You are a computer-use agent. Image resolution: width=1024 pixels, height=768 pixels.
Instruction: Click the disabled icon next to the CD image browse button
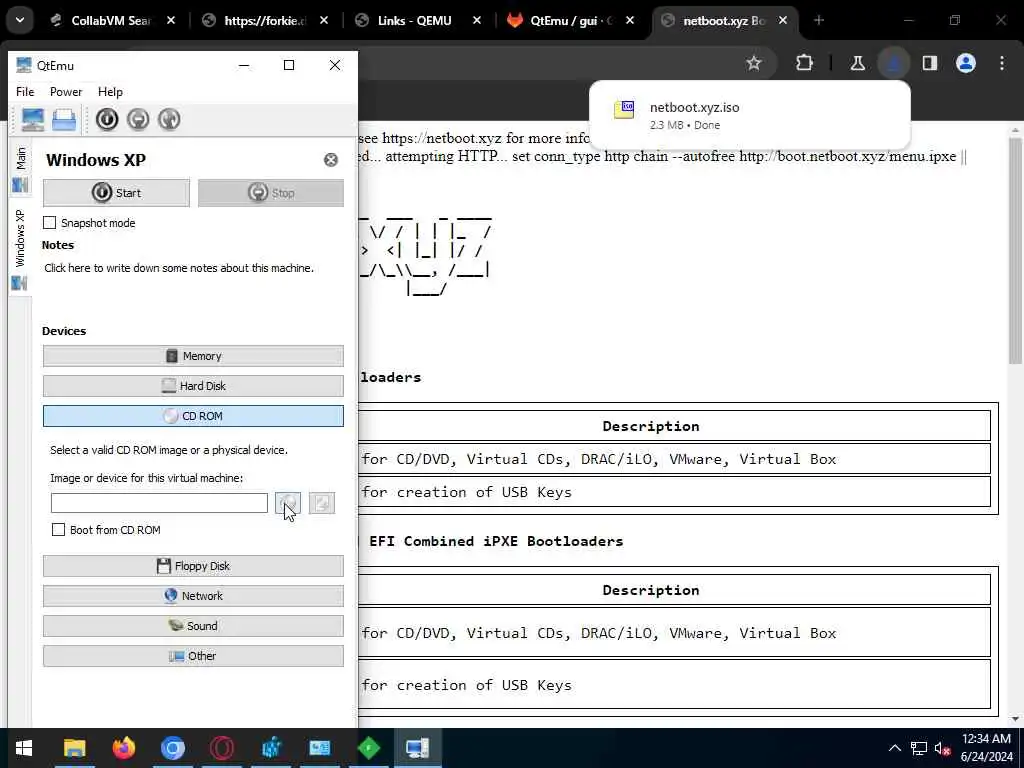click(x=322, y=503)
